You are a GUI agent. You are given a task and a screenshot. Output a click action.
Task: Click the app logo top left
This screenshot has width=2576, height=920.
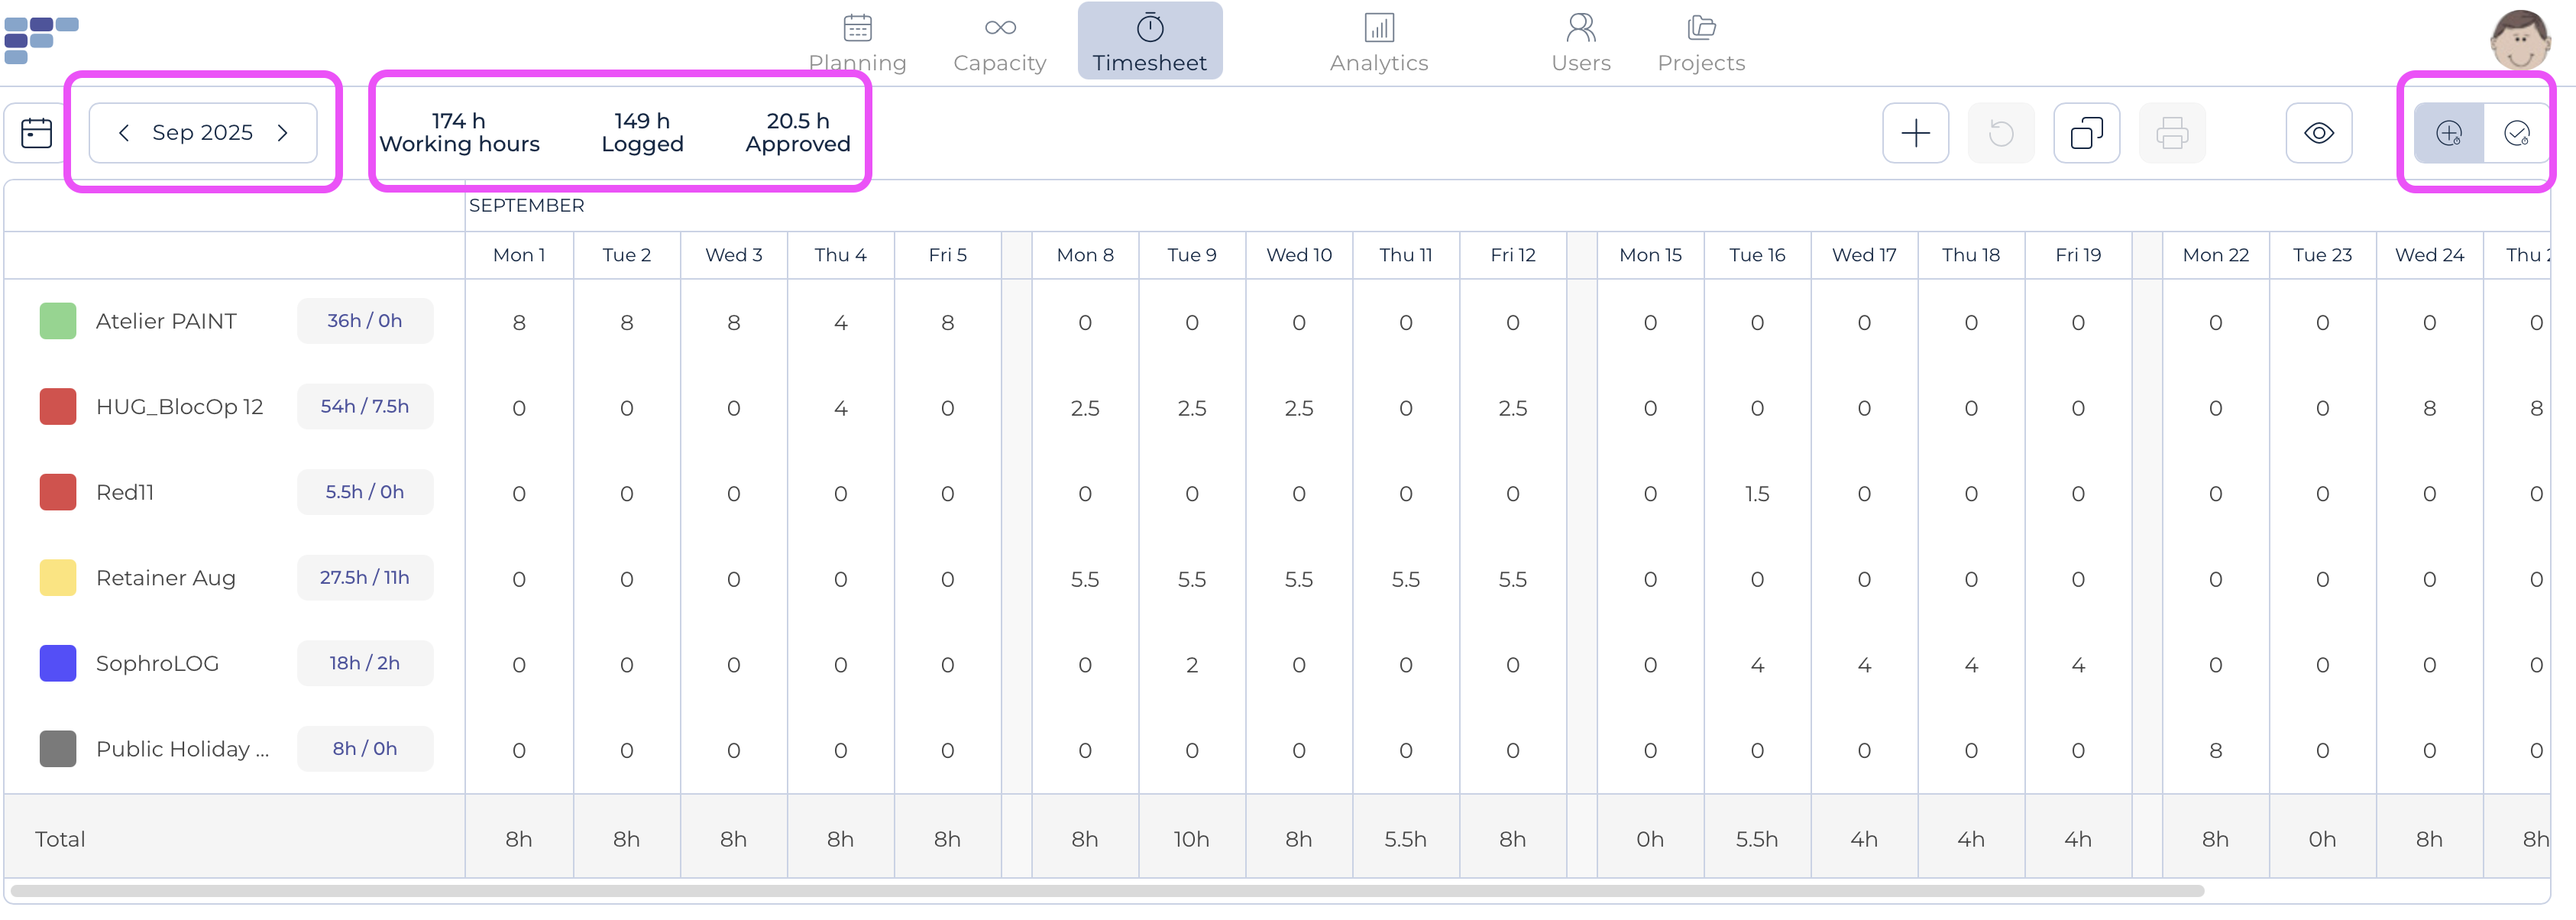point(40,38)
